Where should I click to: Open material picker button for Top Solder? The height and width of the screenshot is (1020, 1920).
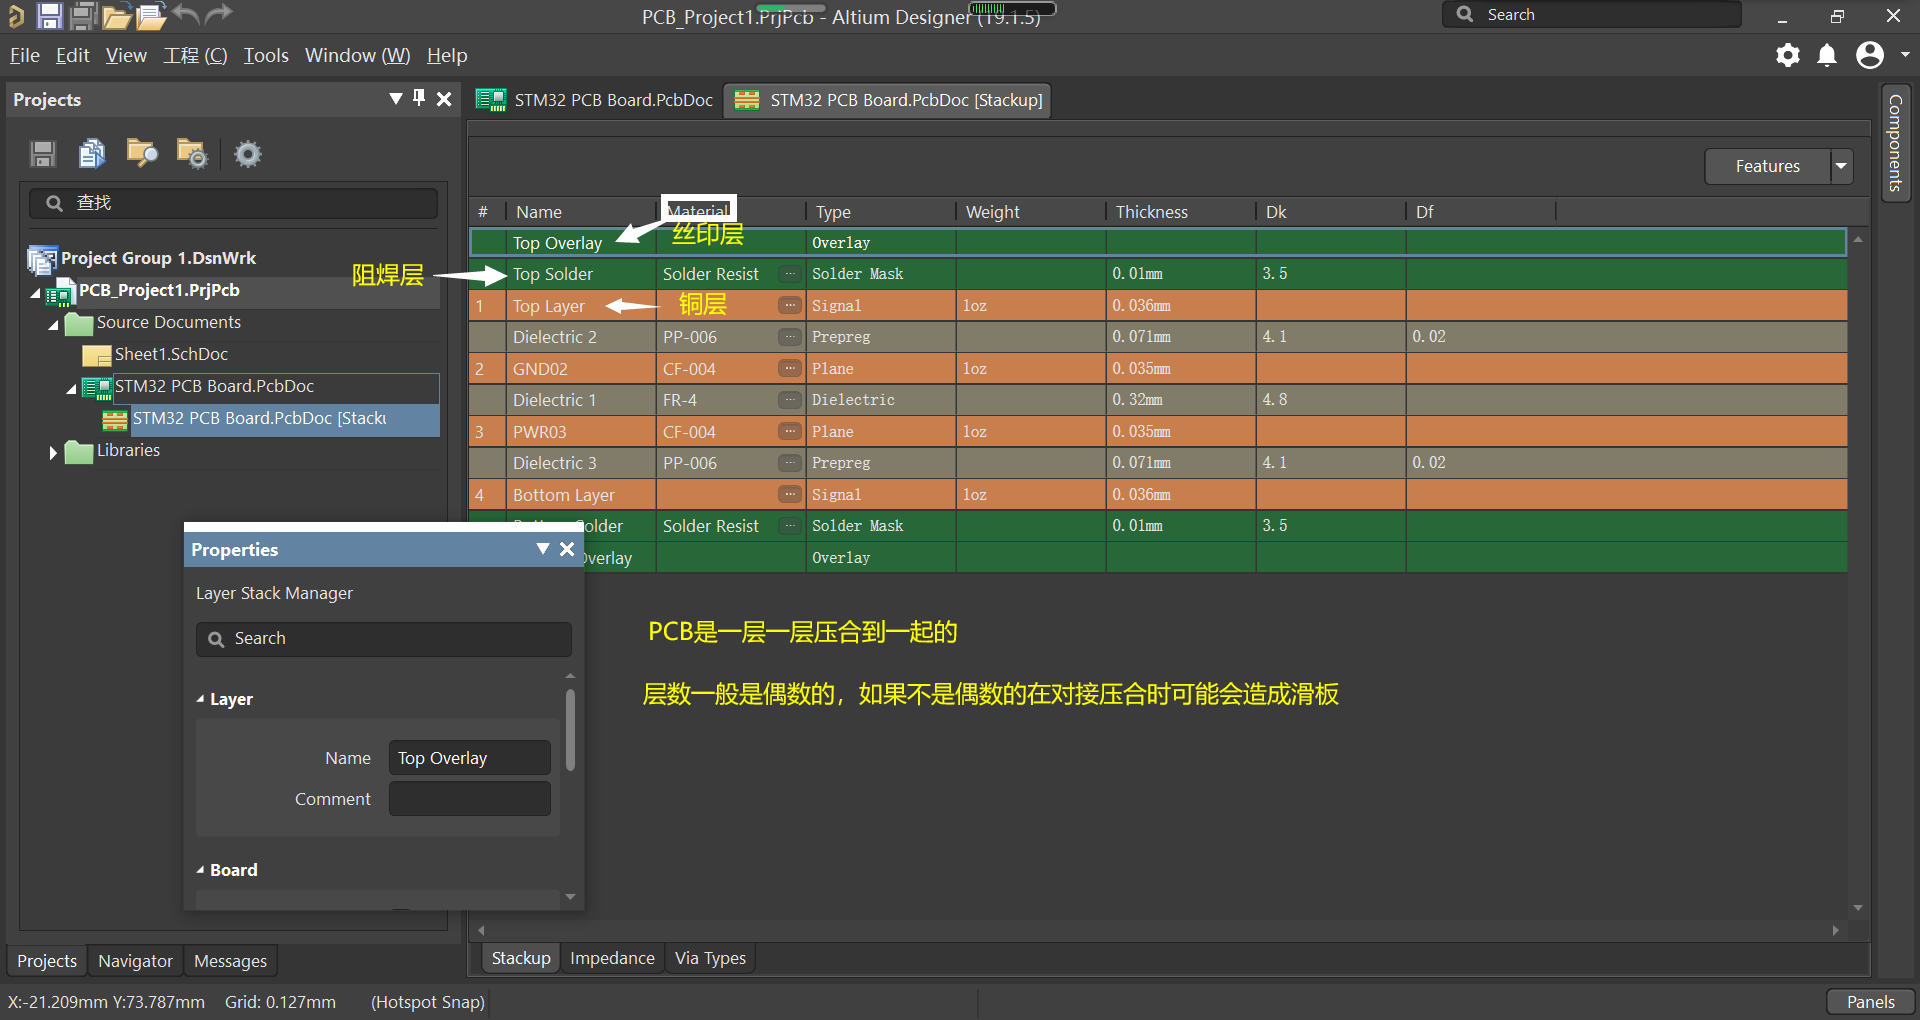[x=790, y=274]
